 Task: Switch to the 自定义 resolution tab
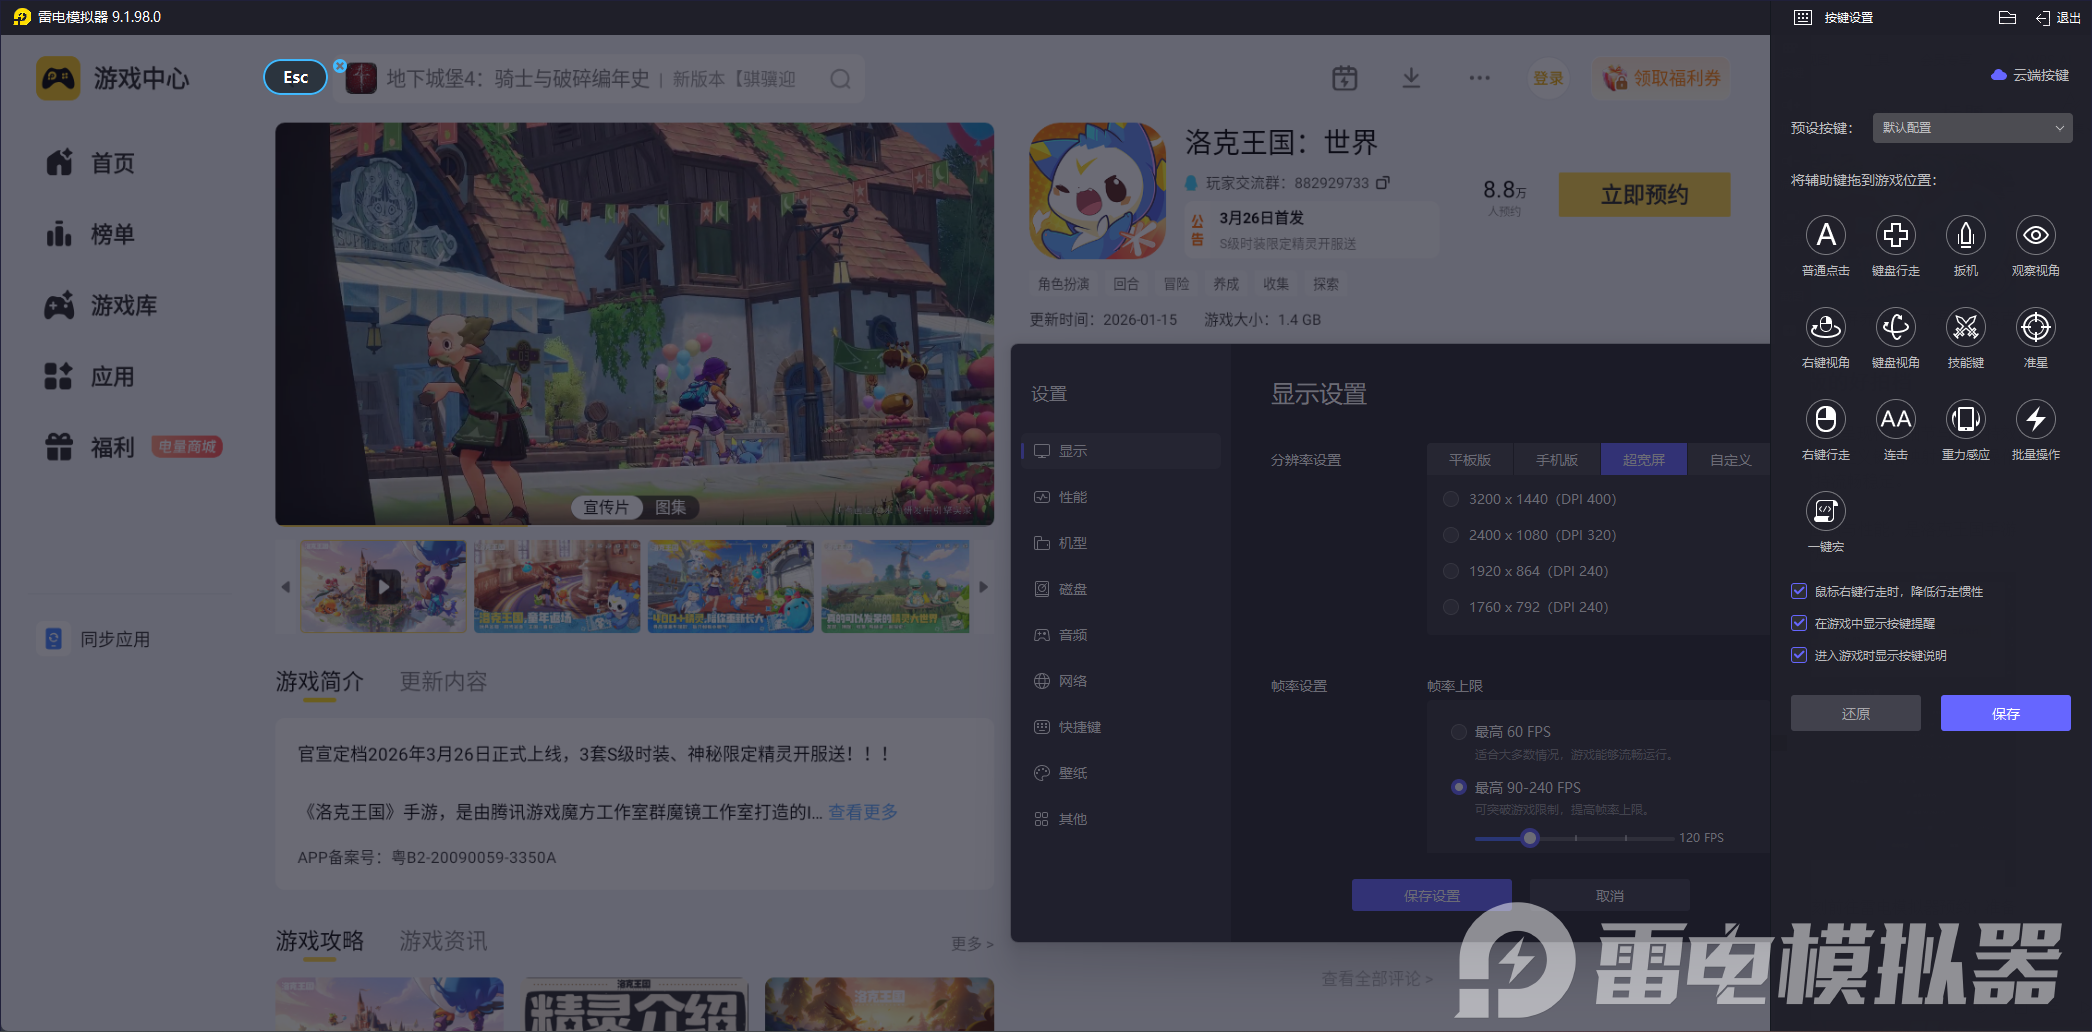1730,460
